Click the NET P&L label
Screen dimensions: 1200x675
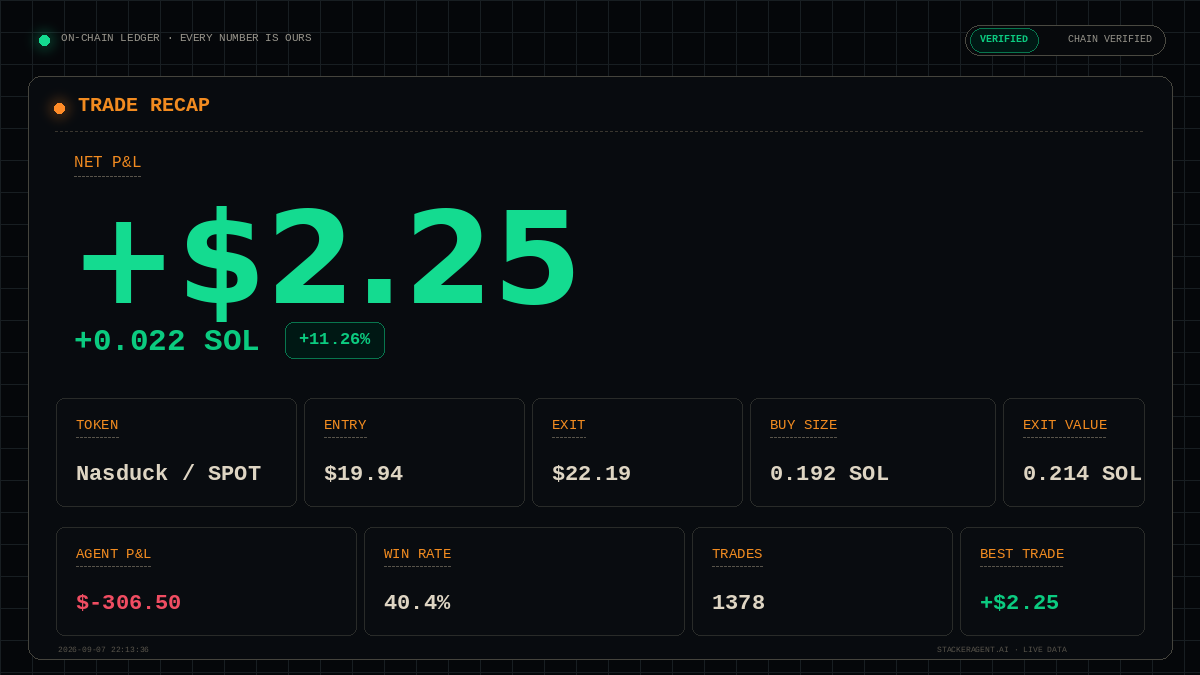pyautogui.click(x=108, y=162)
